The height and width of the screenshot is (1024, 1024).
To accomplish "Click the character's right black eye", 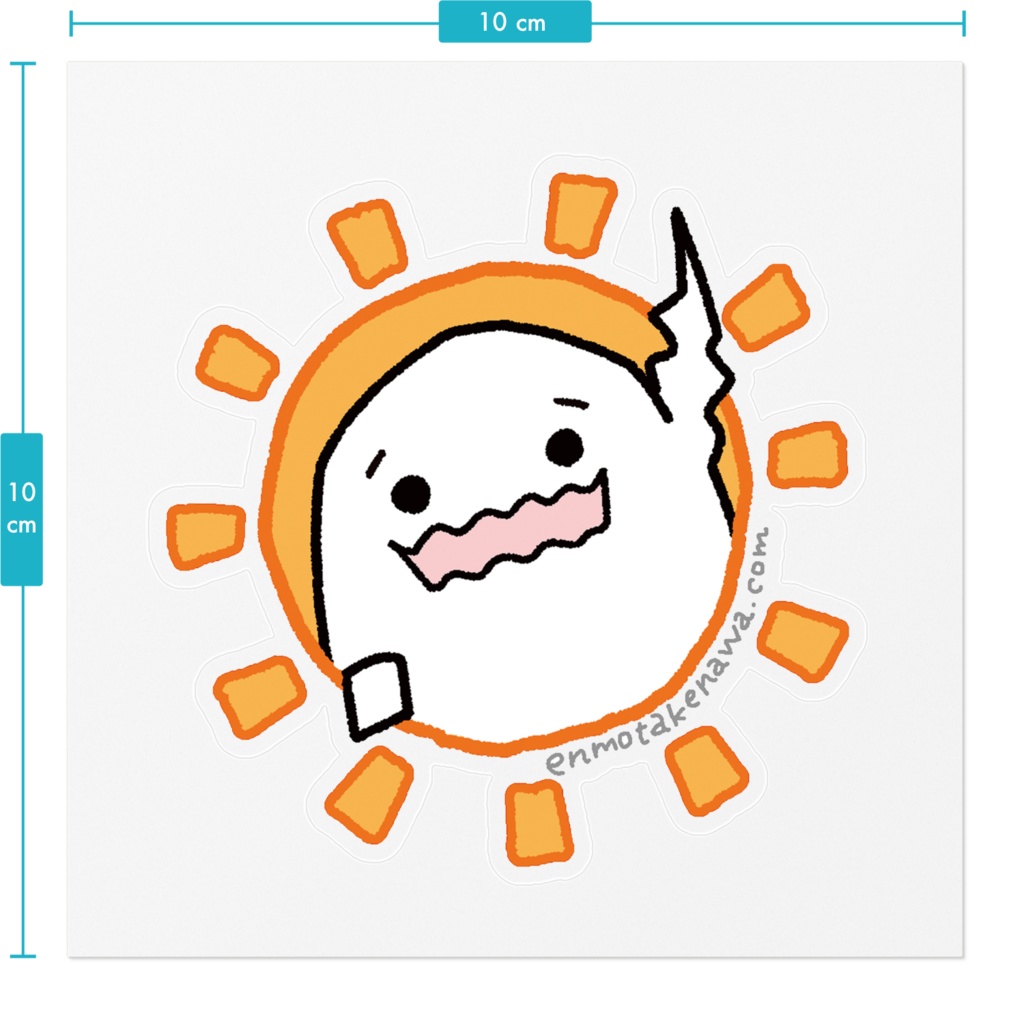I will (x=564, y=447).
